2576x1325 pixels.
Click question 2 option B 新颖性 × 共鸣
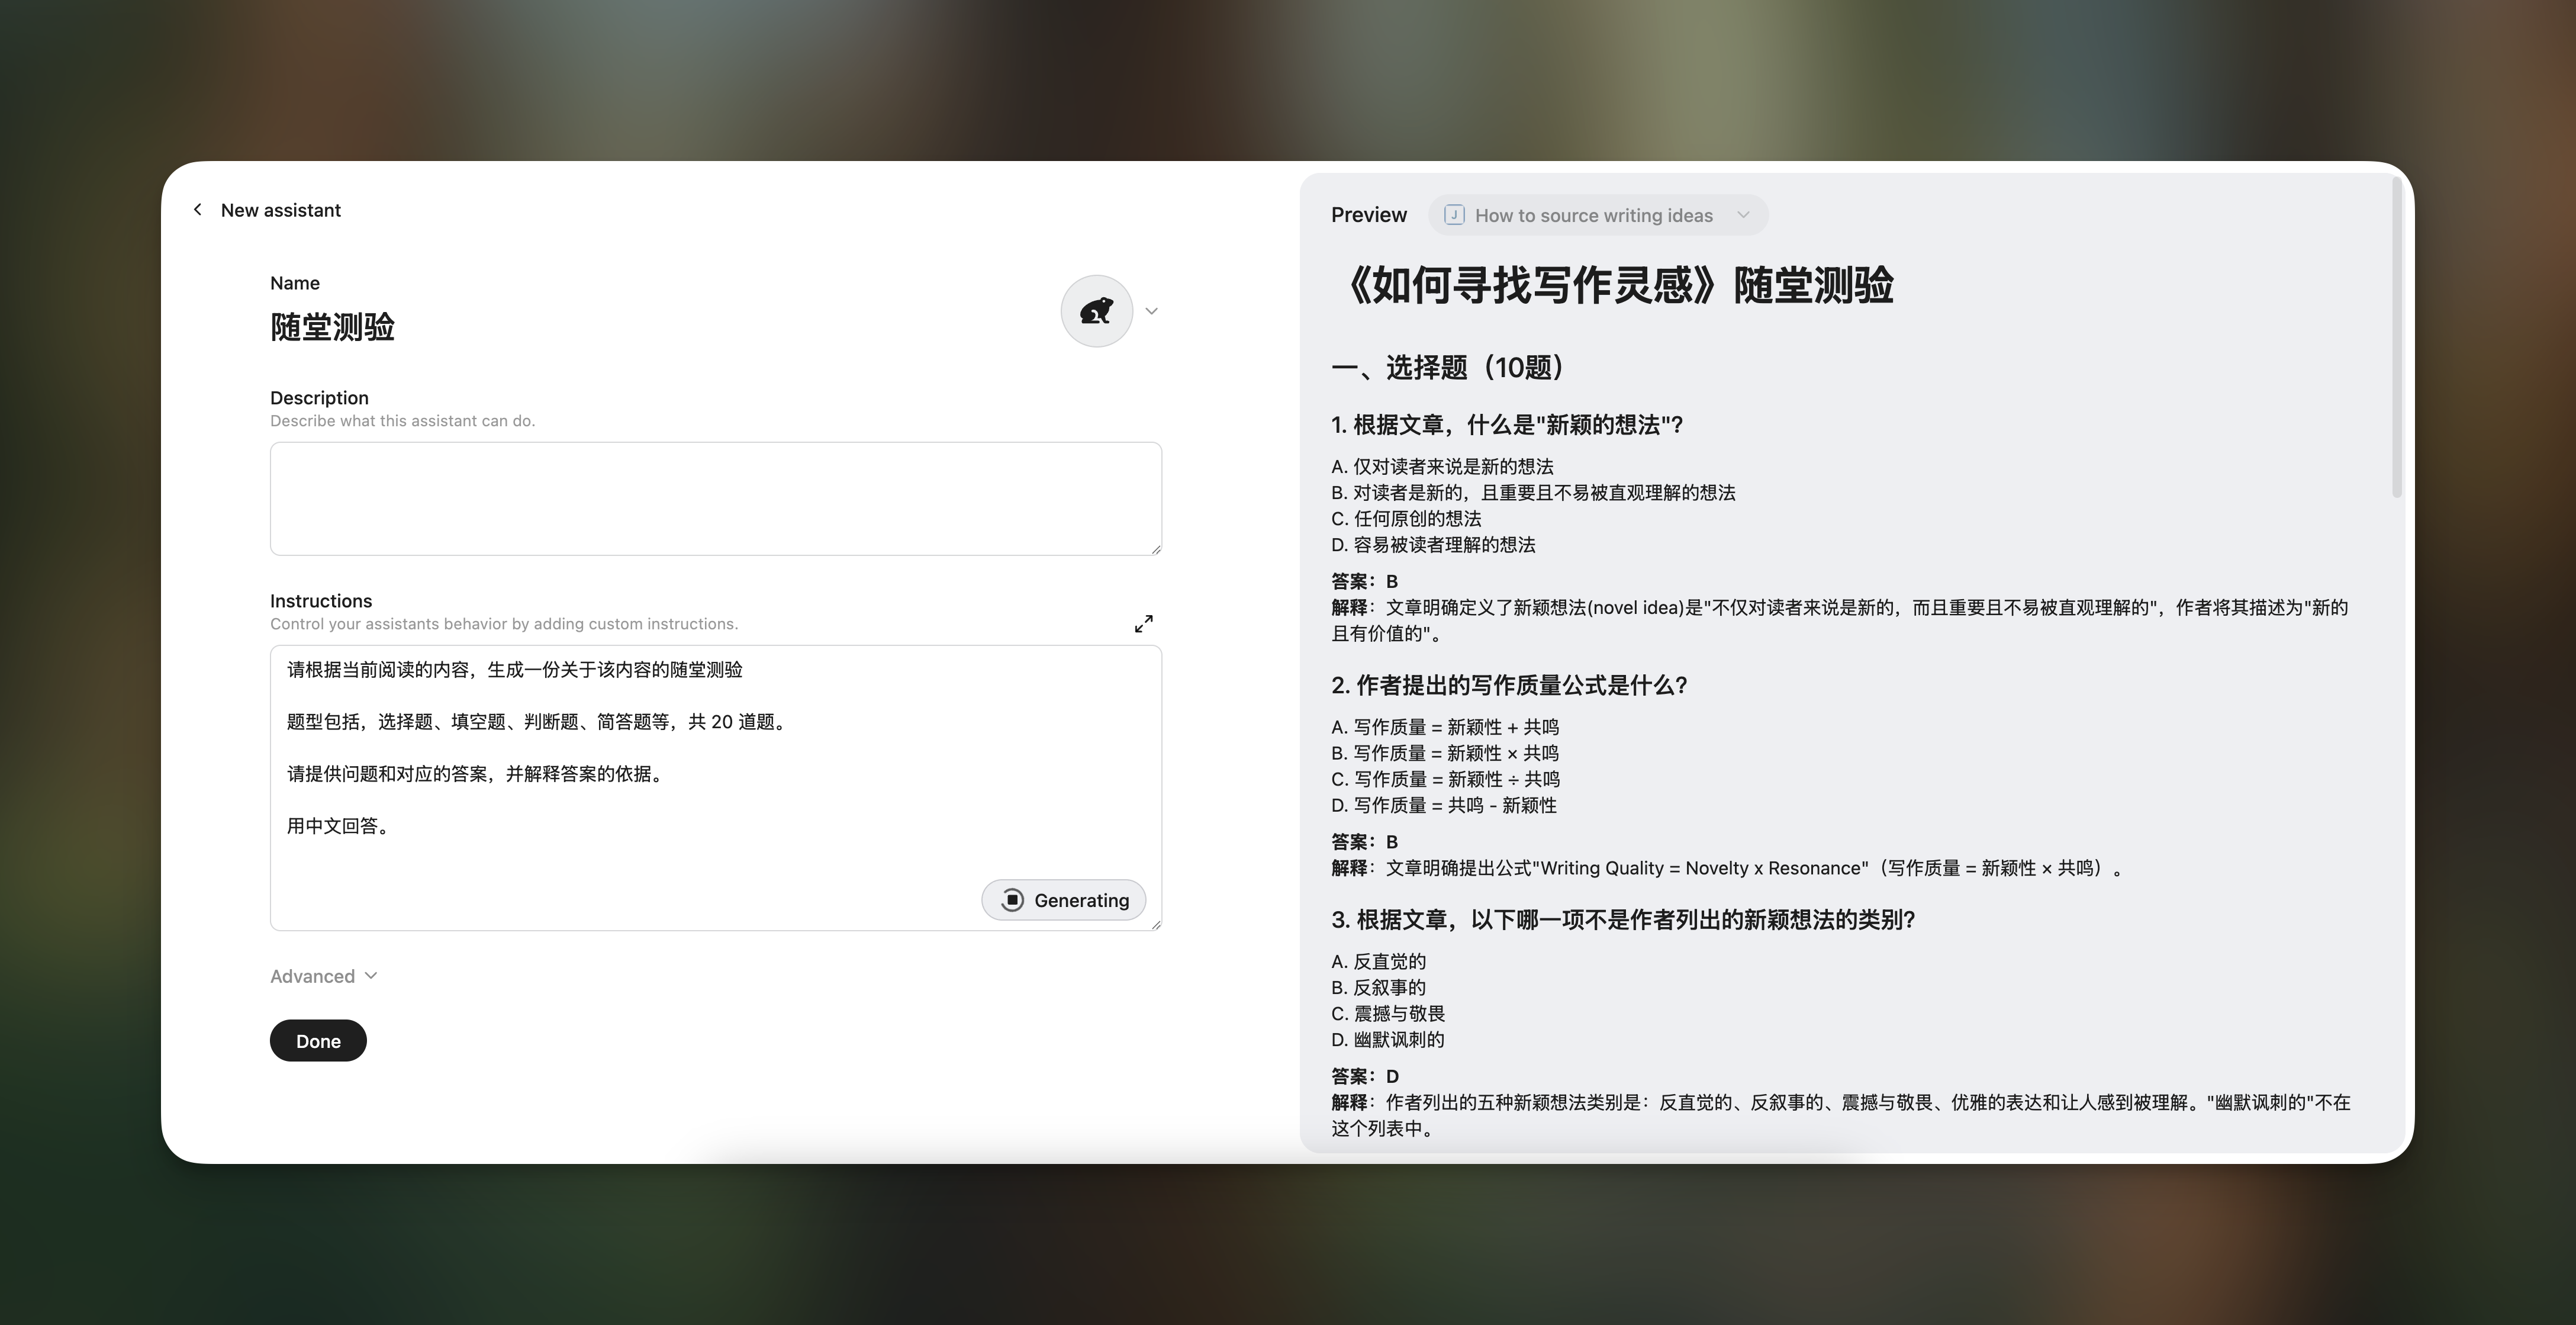pyautogui.click(x=1445, y=753)
